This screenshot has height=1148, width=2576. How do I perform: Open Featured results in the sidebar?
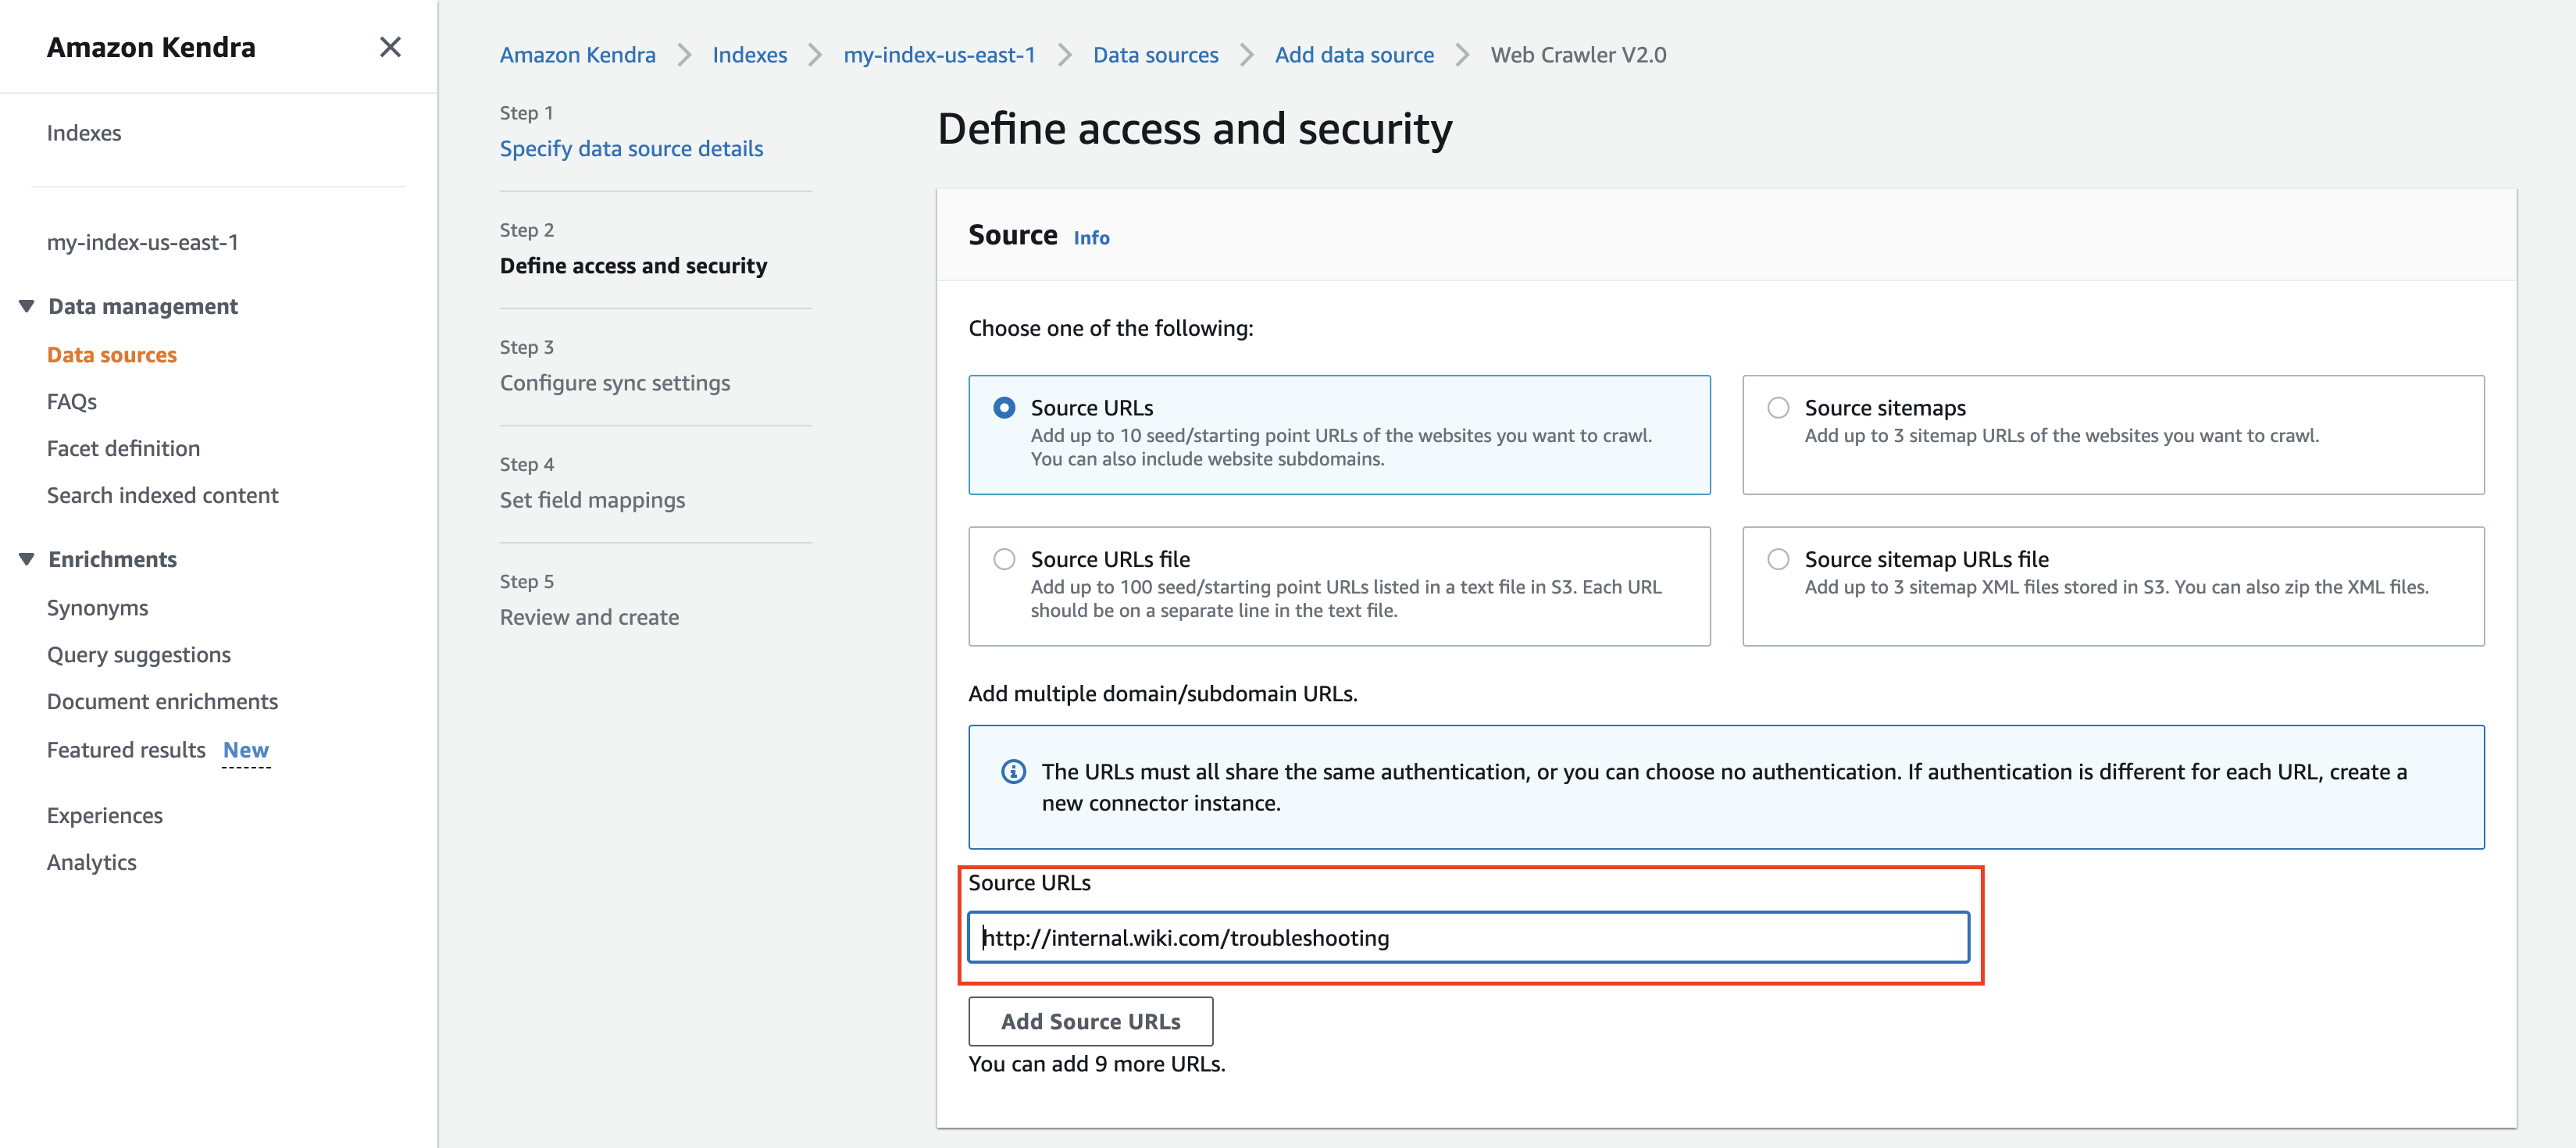[126, 749]
